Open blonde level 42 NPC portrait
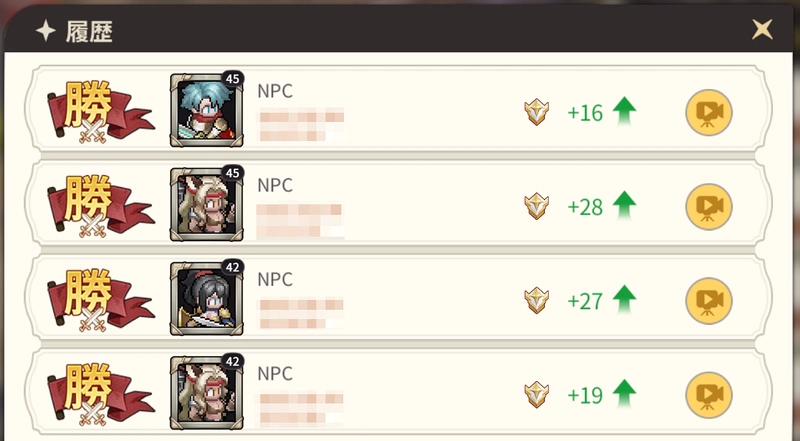The image size is (800, 441). tap(207, 393)
